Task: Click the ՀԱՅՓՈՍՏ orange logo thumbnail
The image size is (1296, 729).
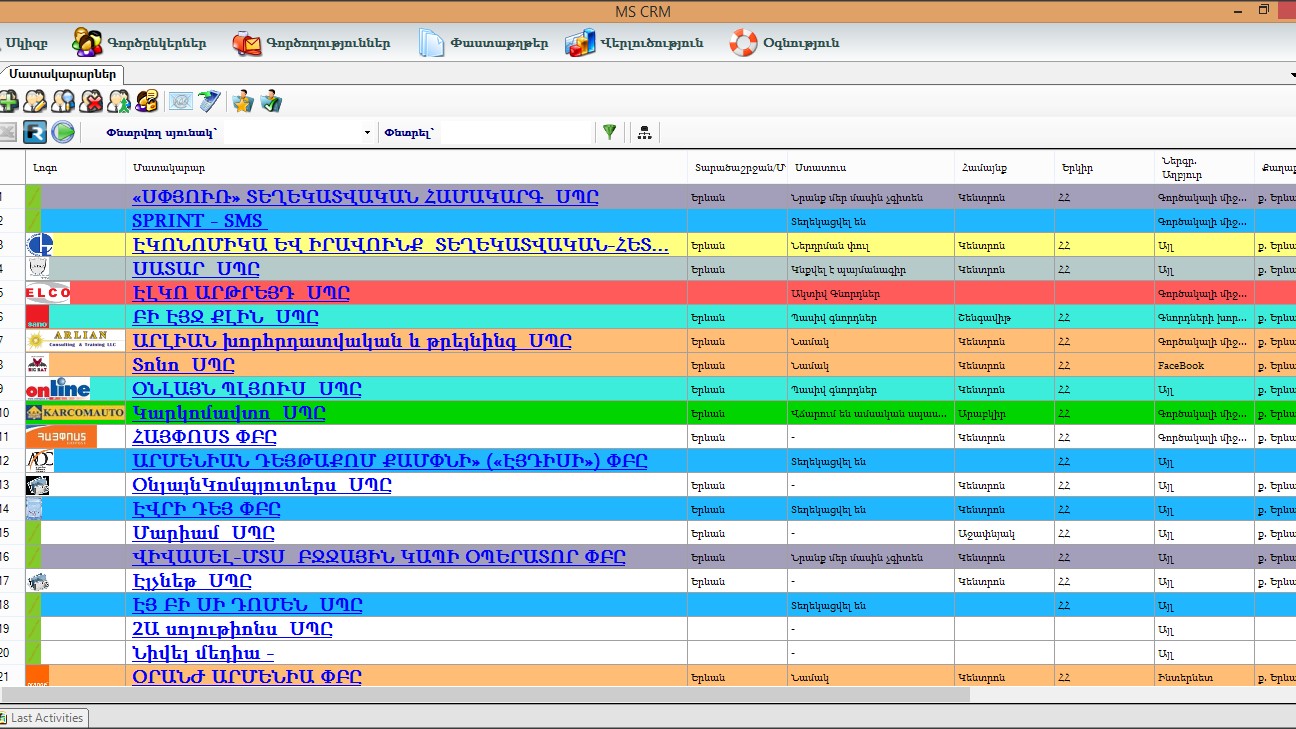Action: pos(60,437)
